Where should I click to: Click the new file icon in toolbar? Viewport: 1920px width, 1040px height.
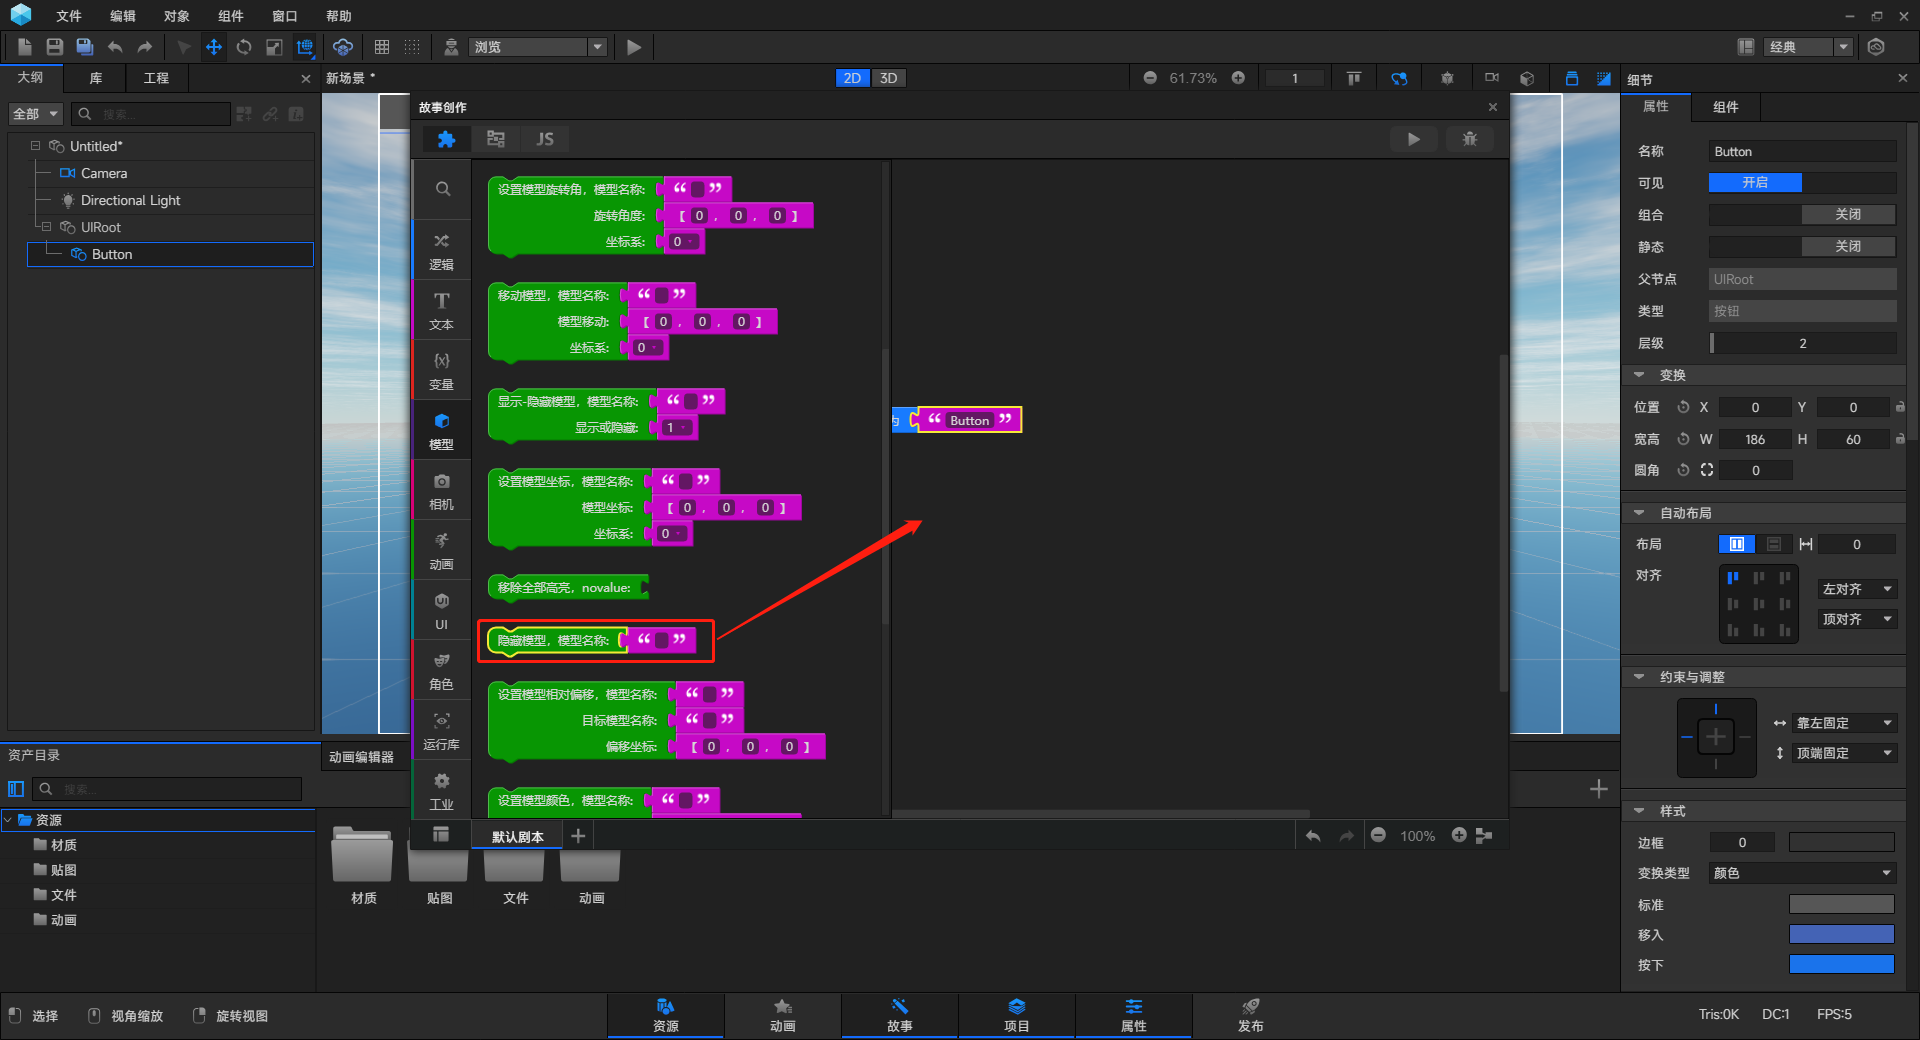pyautogui.click(x=25, y=47)
